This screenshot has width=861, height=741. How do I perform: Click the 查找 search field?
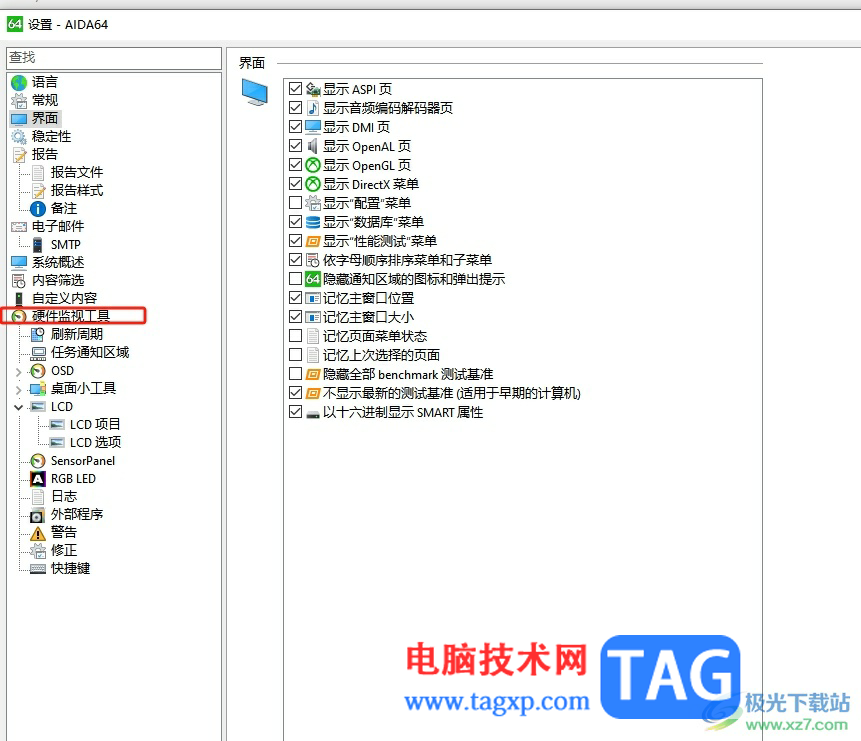(114, 58)
